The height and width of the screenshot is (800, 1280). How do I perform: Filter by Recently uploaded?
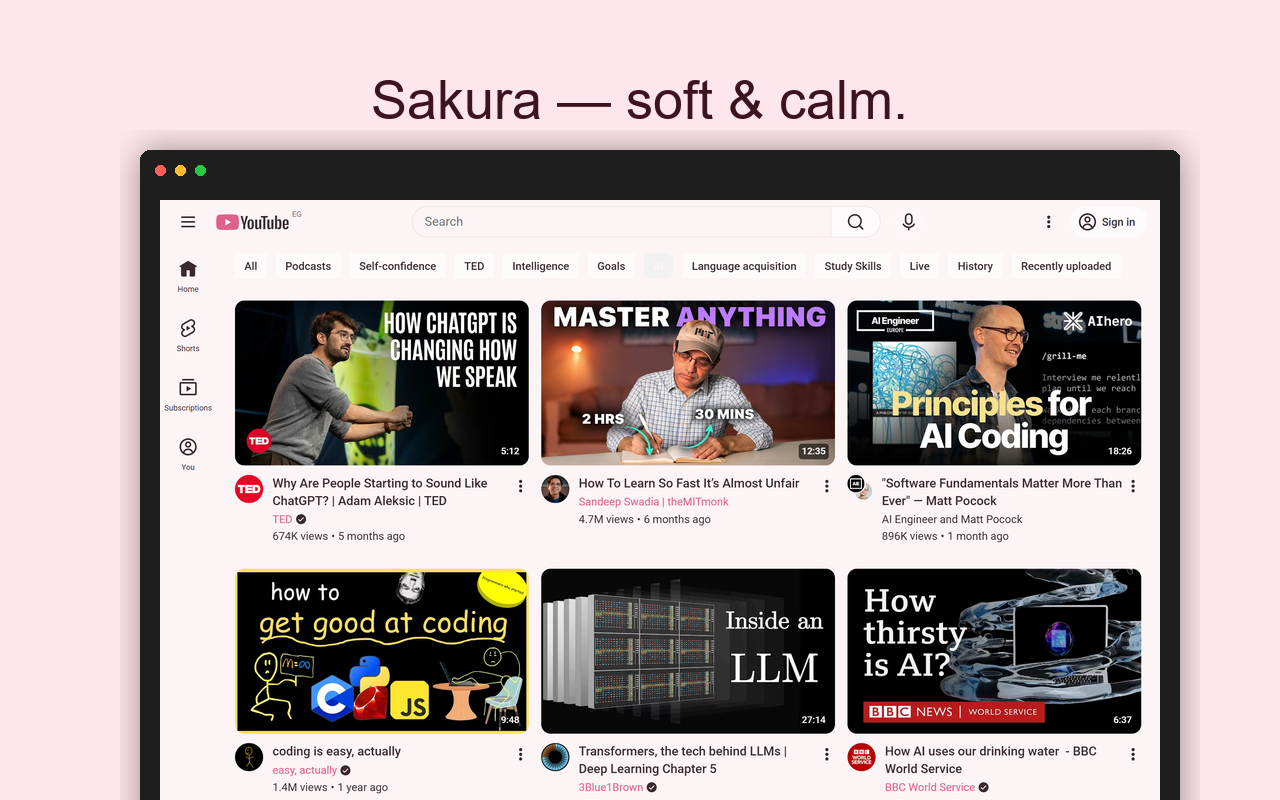(1066, 266)
